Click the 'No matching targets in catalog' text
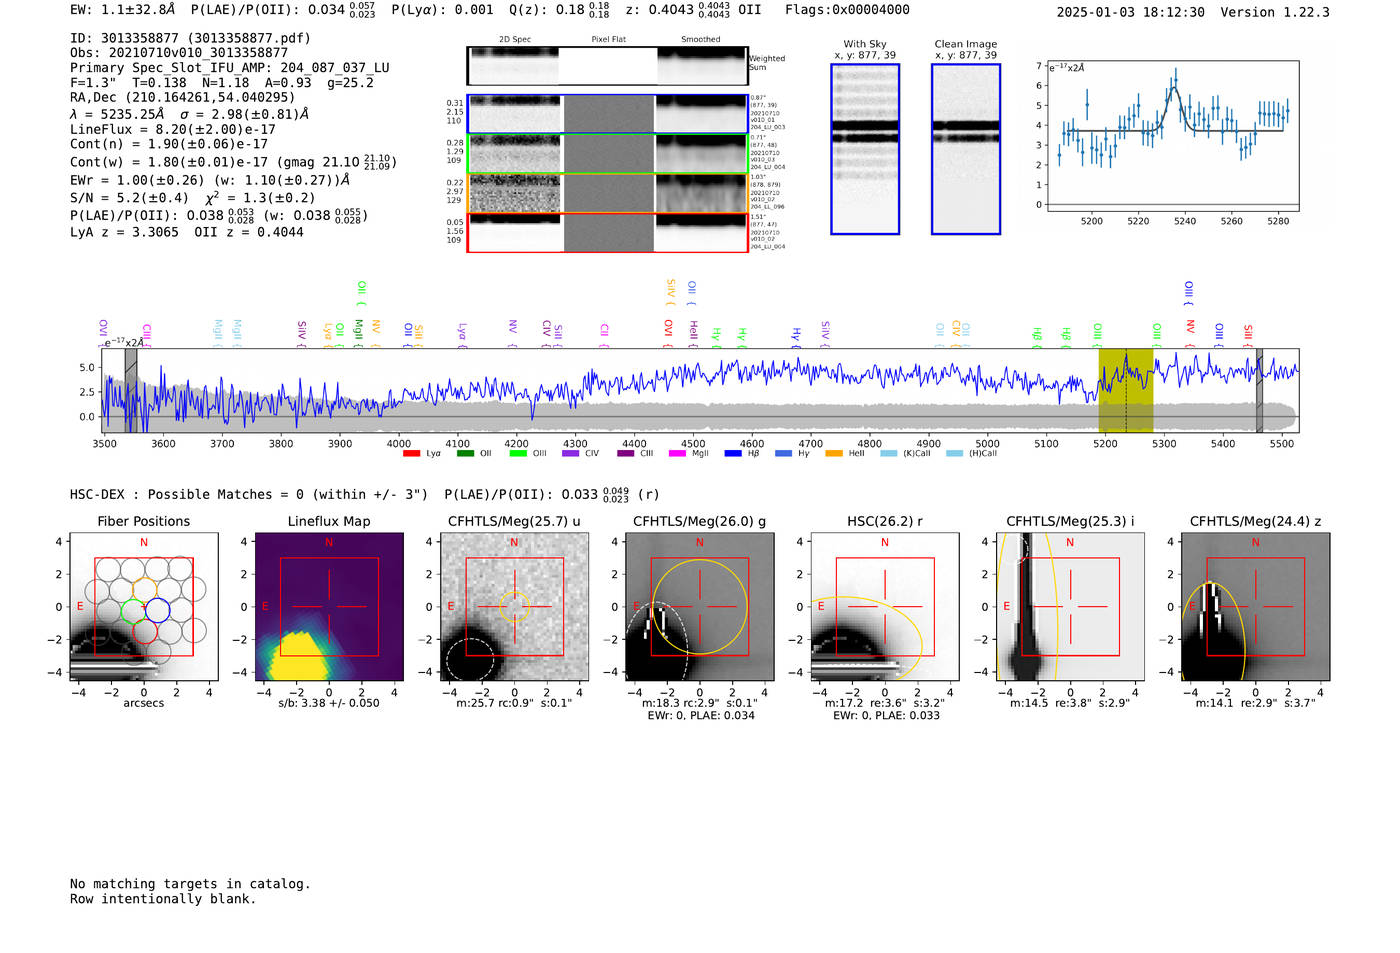 pos(190,884)
